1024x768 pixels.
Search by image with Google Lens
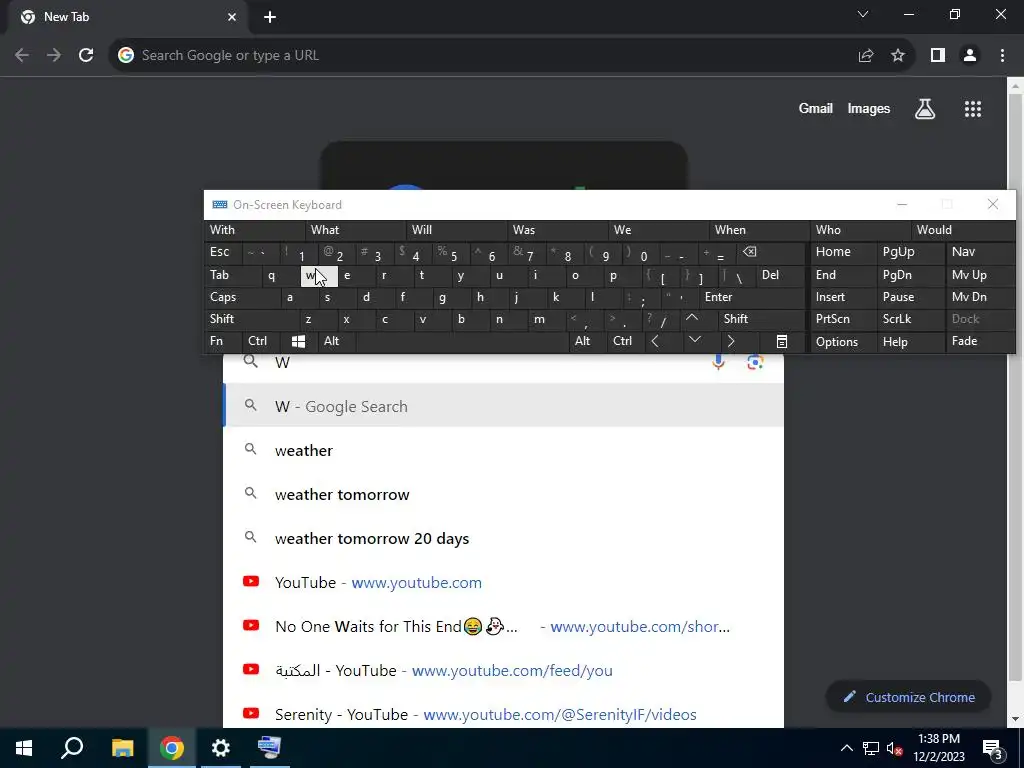(x=755, y=362)
